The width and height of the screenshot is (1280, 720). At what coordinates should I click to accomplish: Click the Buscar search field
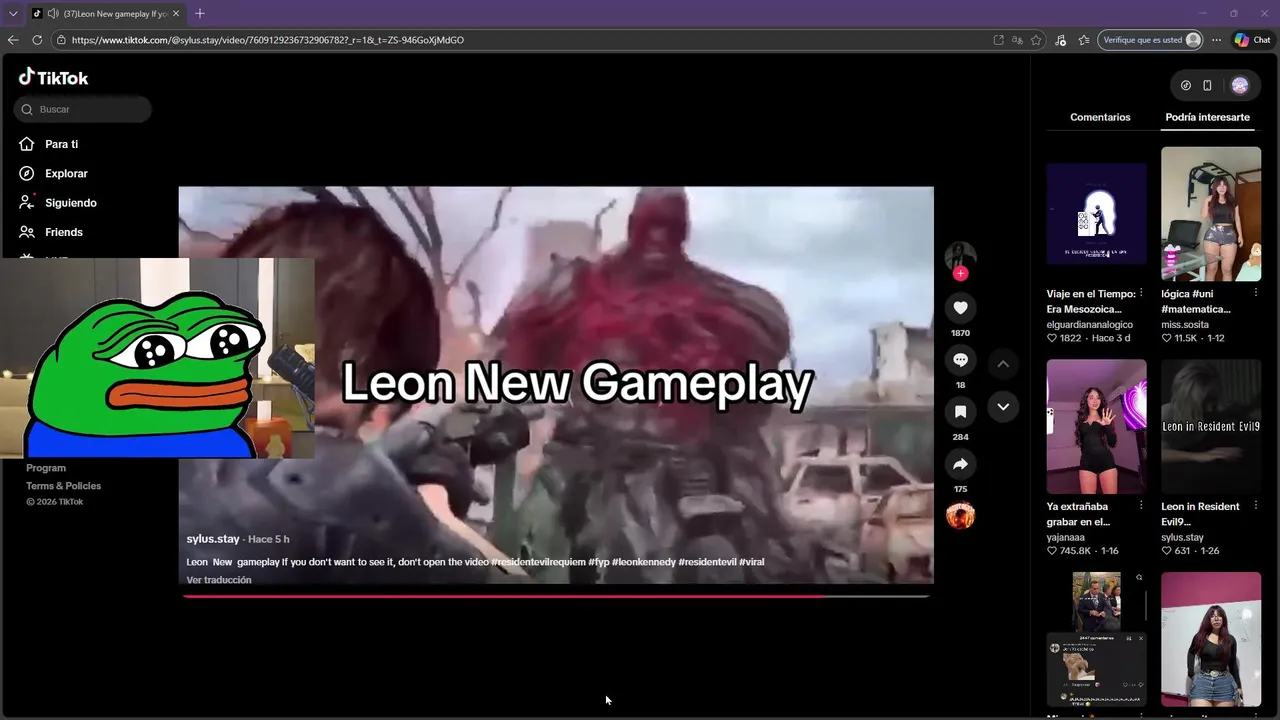click(x=83, y=109)
